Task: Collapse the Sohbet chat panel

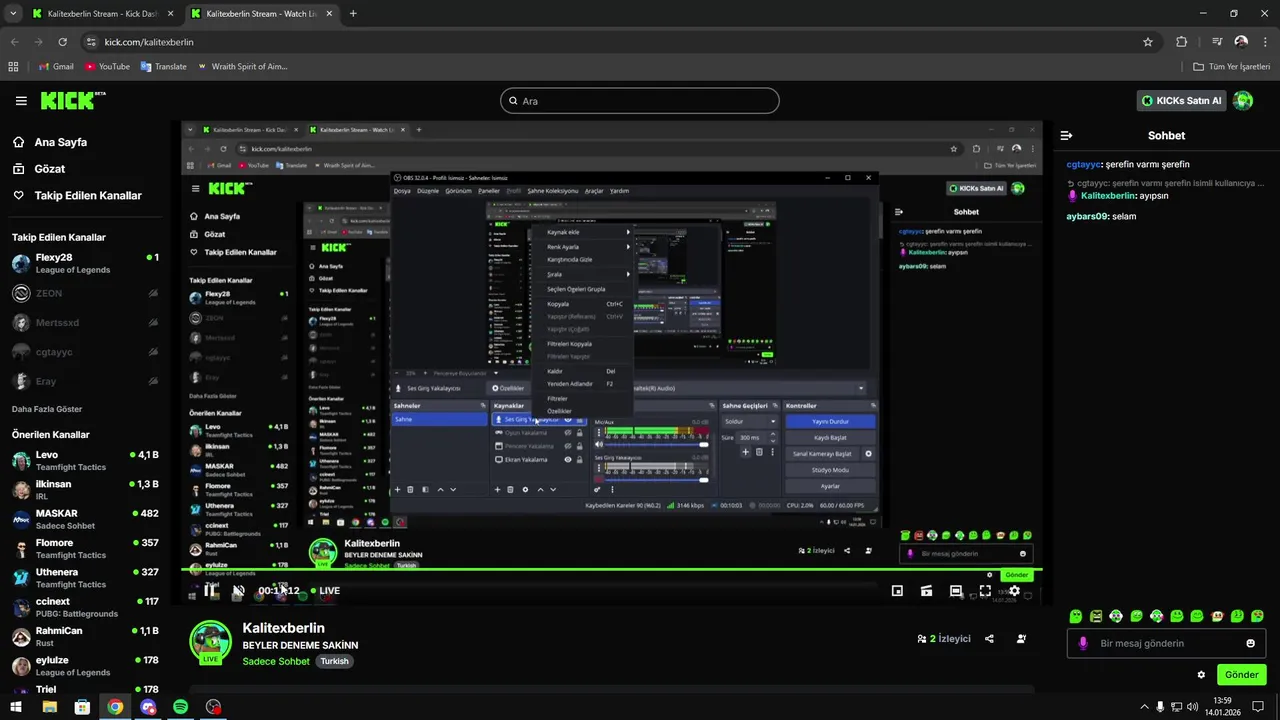Action: click(1066, 135)
